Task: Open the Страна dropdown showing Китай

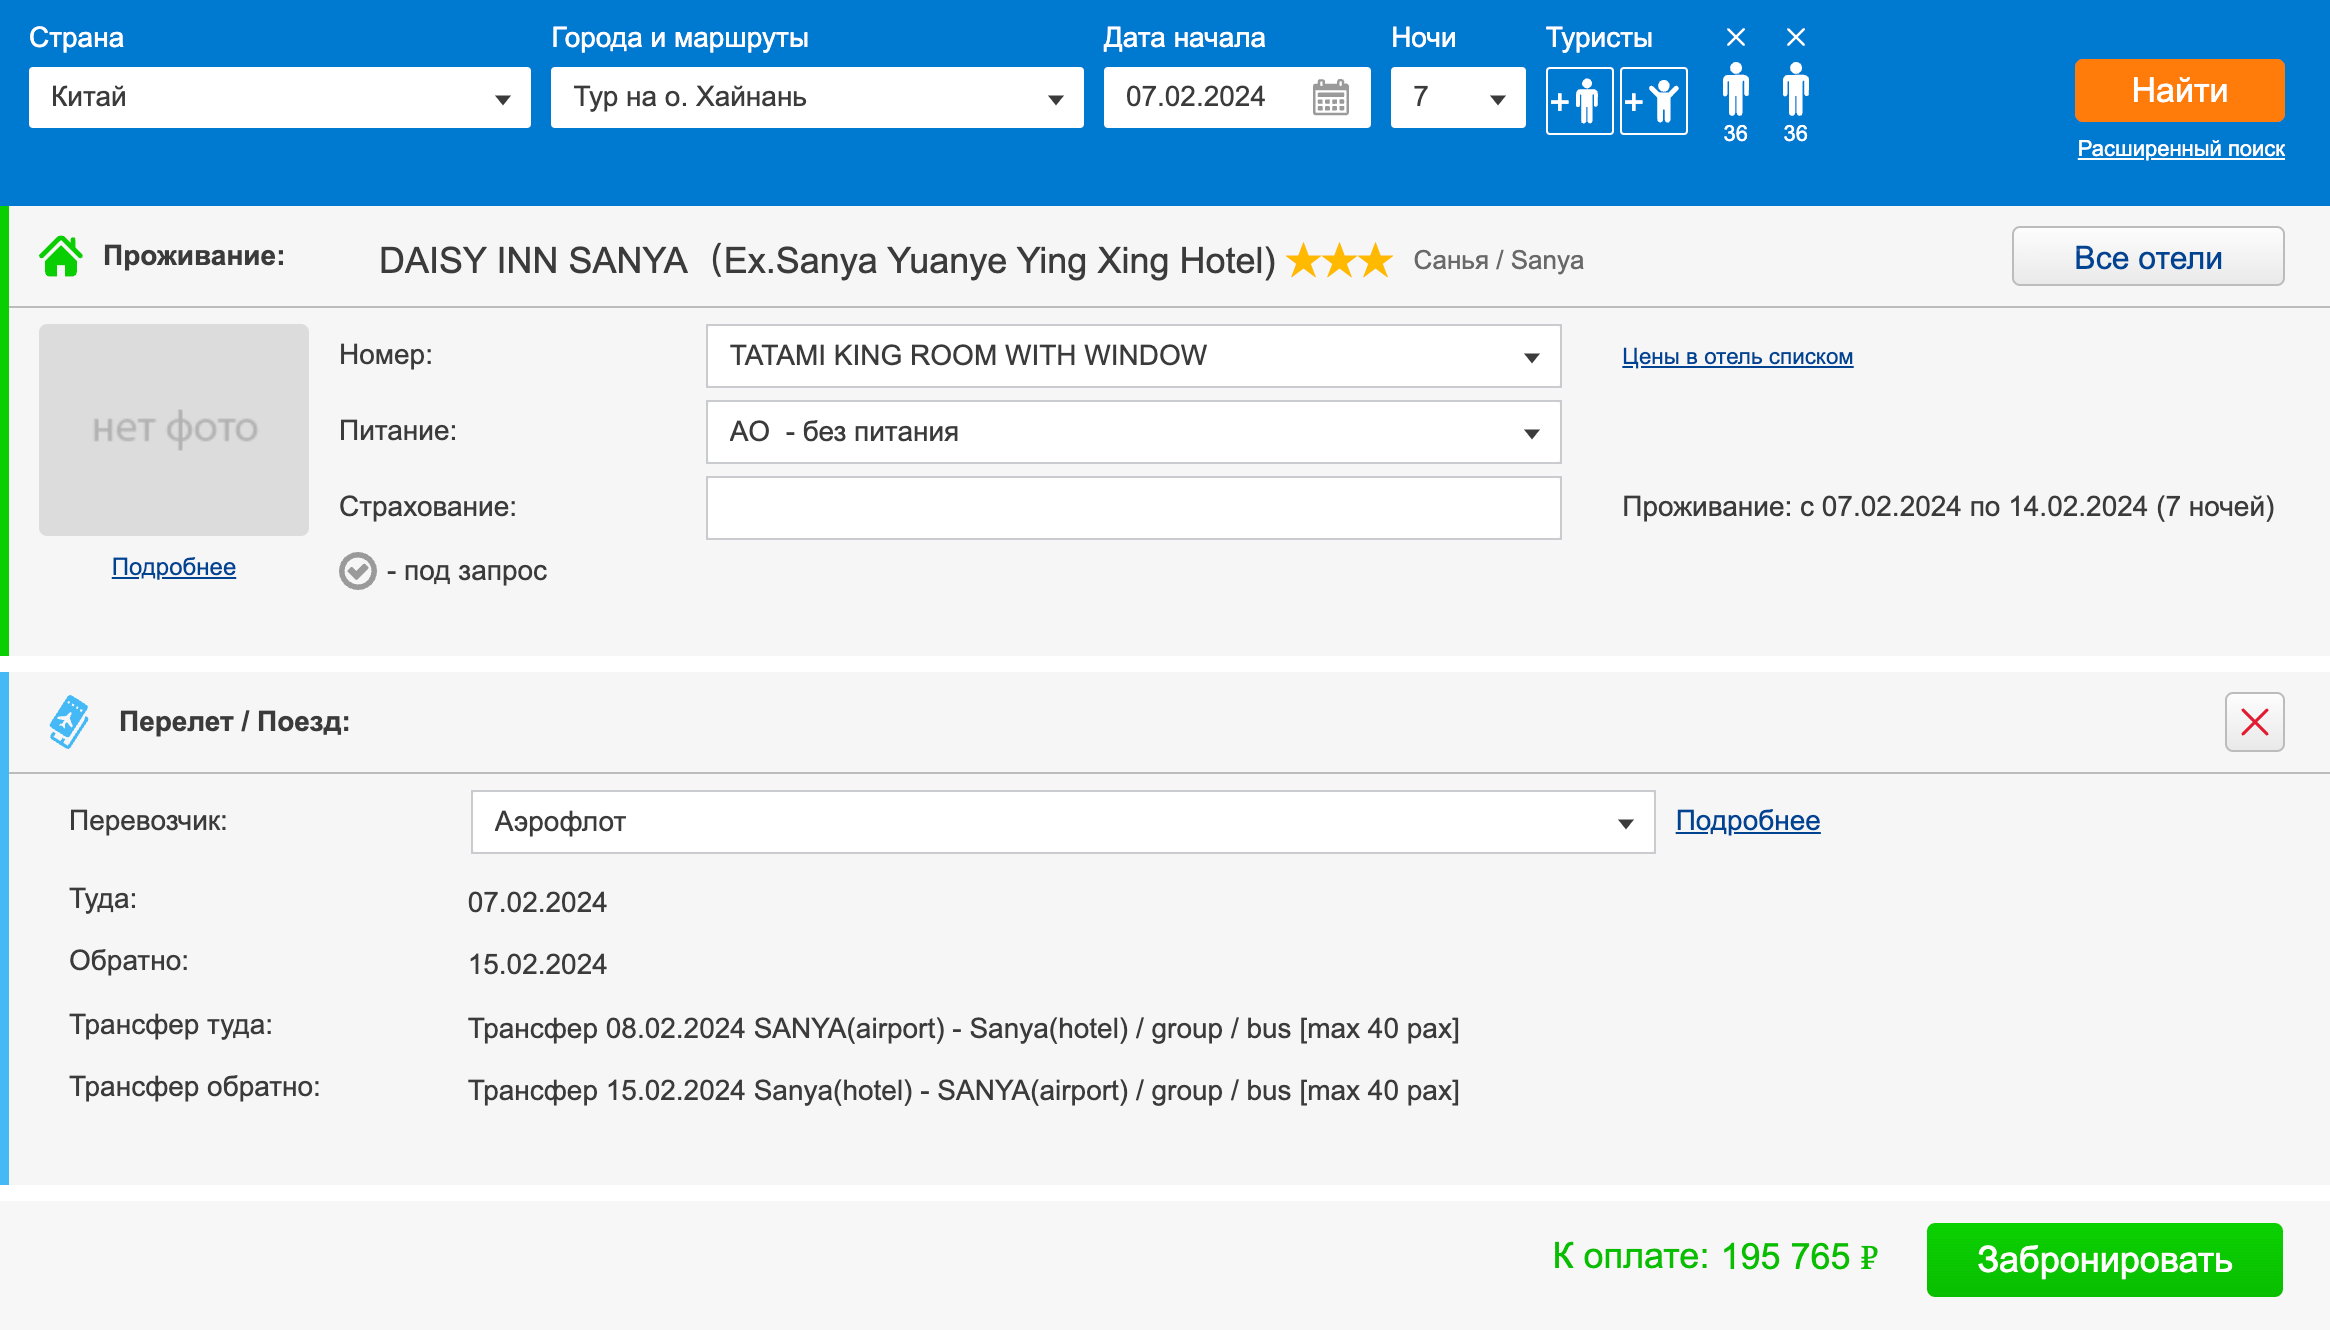Action: pos(279,97)
